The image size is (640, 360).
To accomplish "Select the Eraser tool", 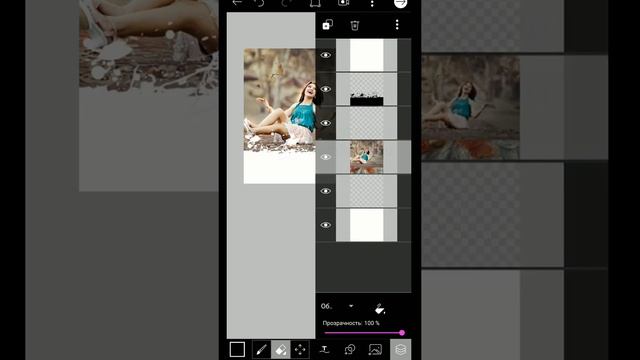I will pyautogui.click(x=280, y=350).
